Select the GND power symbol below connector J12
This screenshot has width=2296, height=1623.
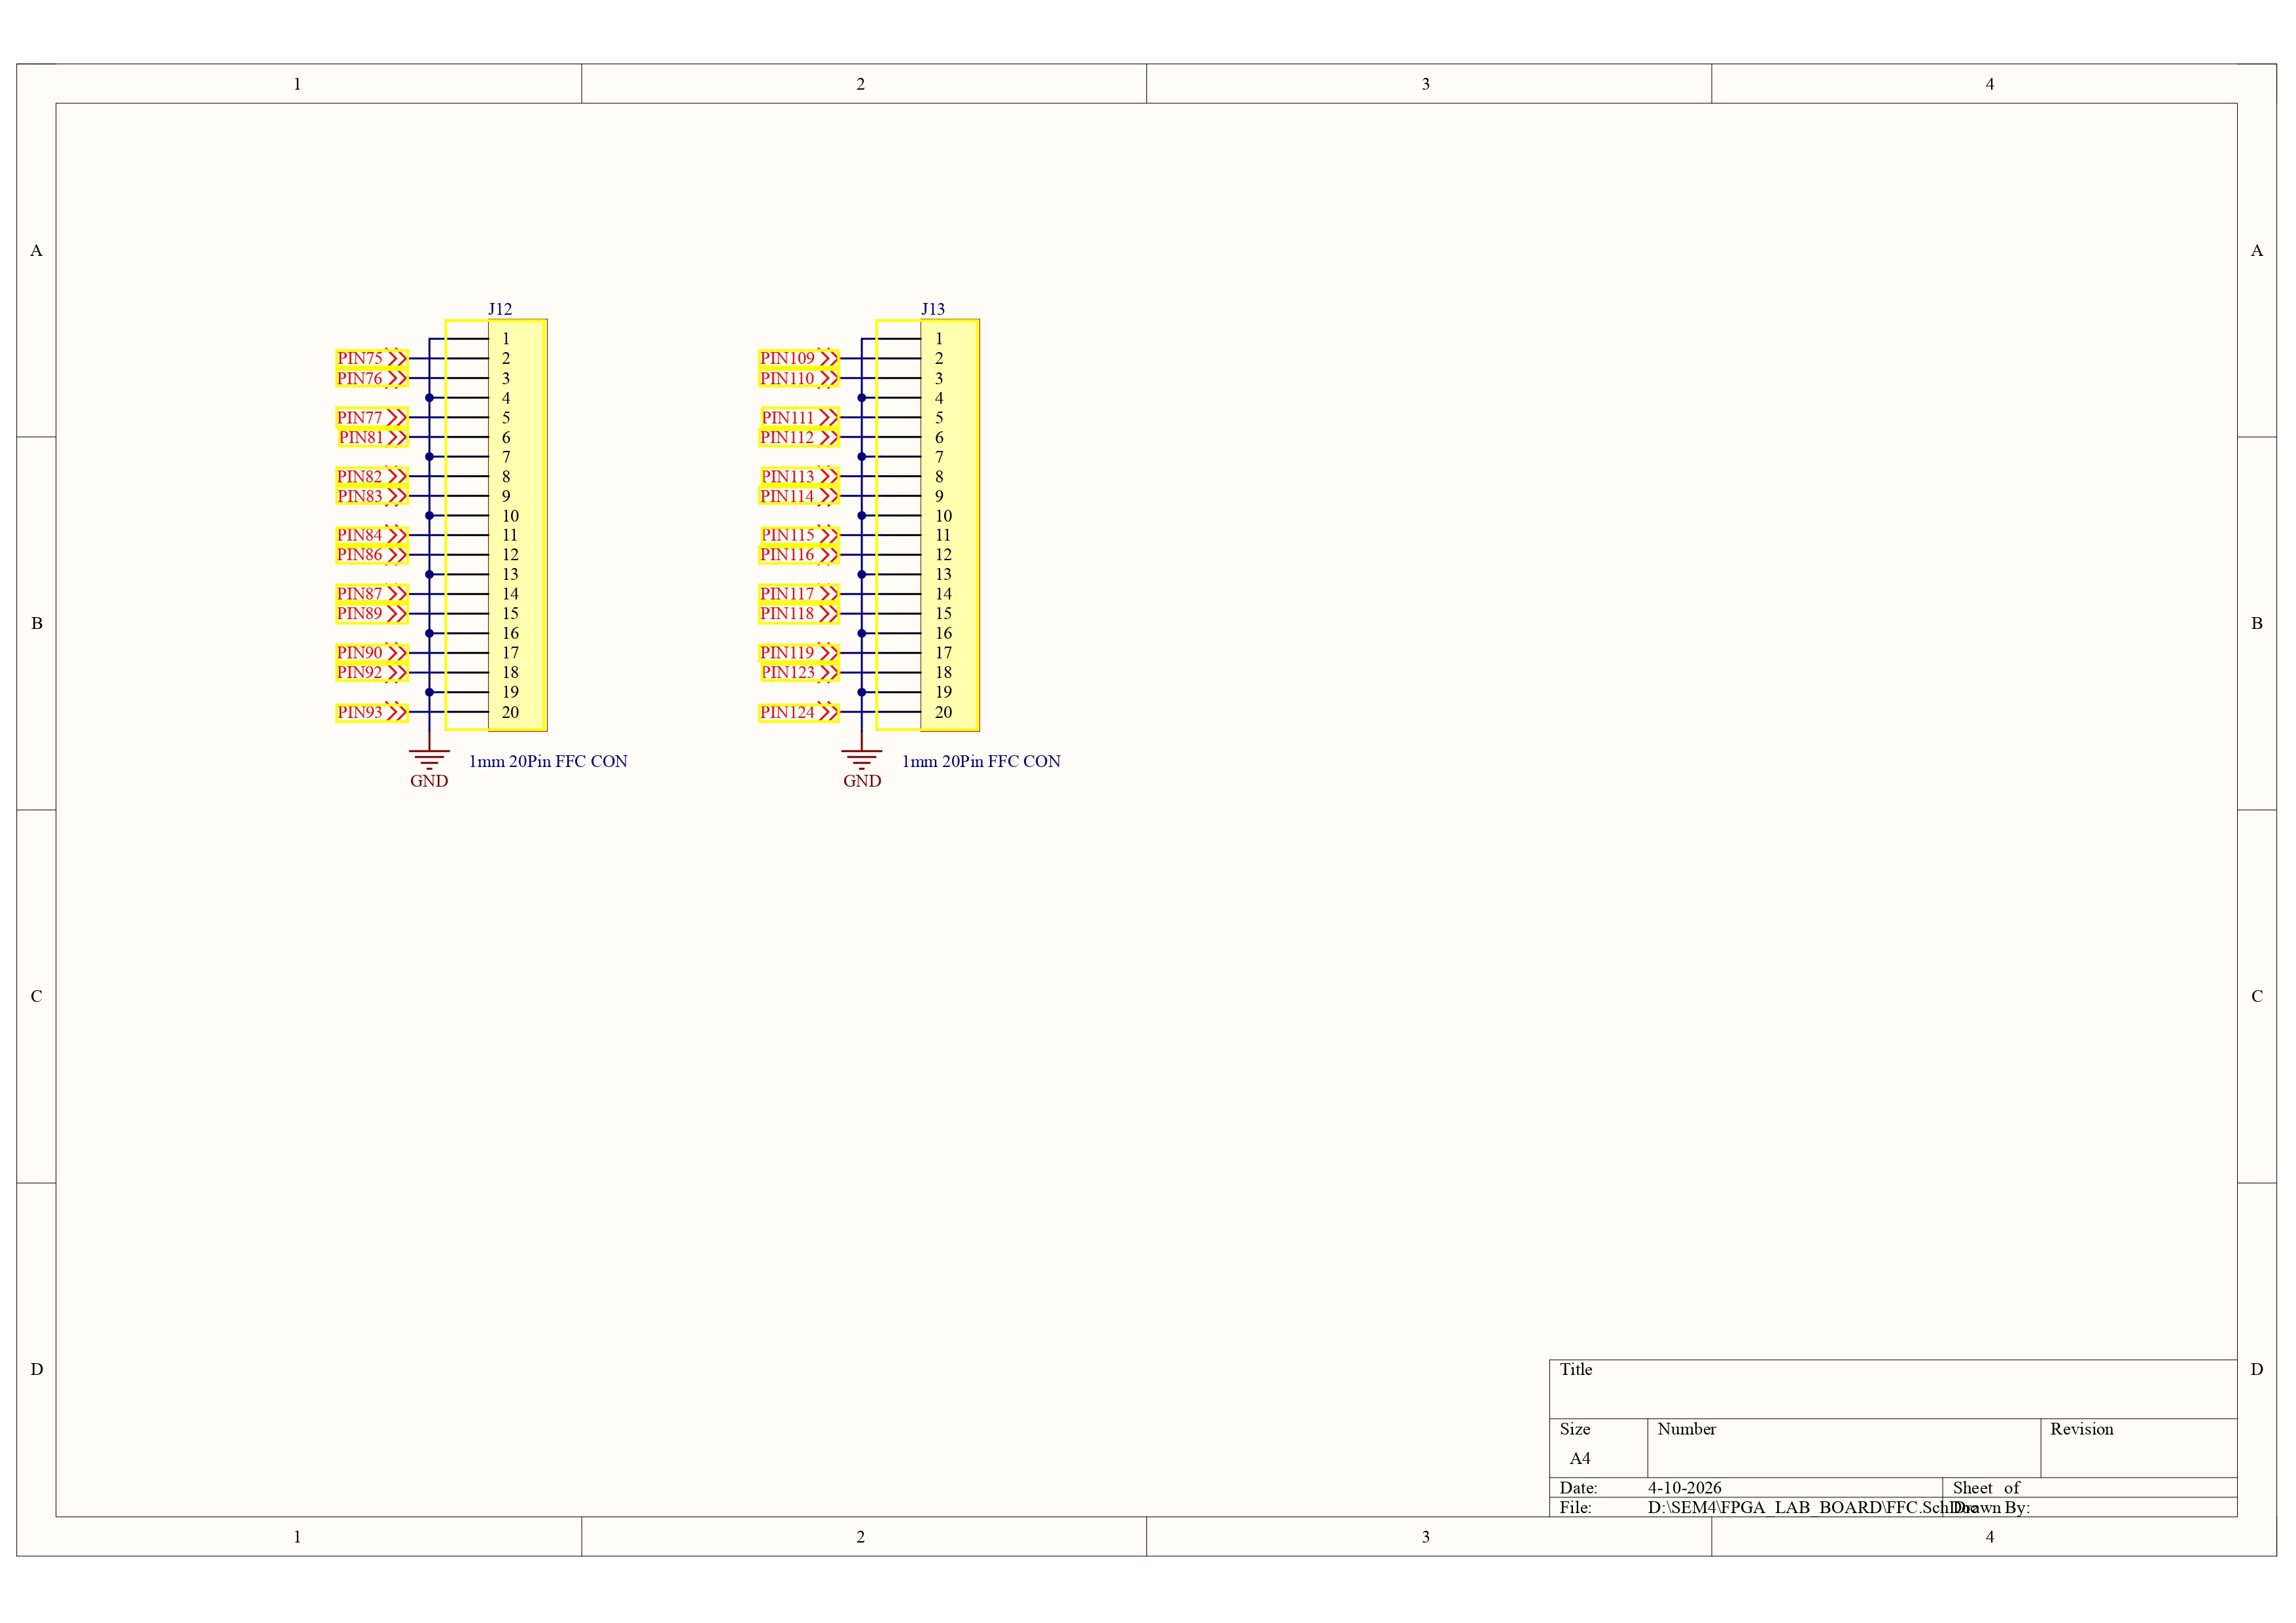pos(429,753)
